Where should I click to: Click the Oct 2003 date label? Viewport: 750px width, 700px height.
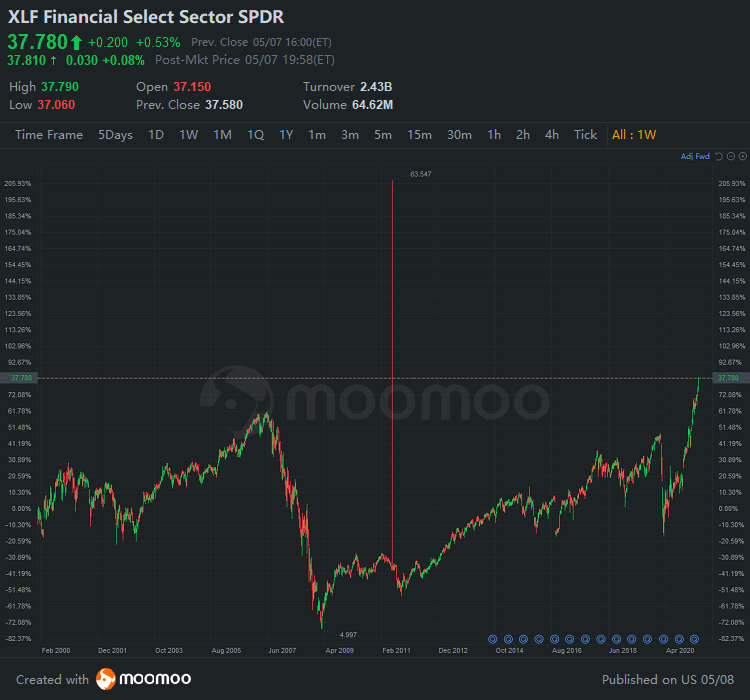pyautogui.click(x=169, y=651)
